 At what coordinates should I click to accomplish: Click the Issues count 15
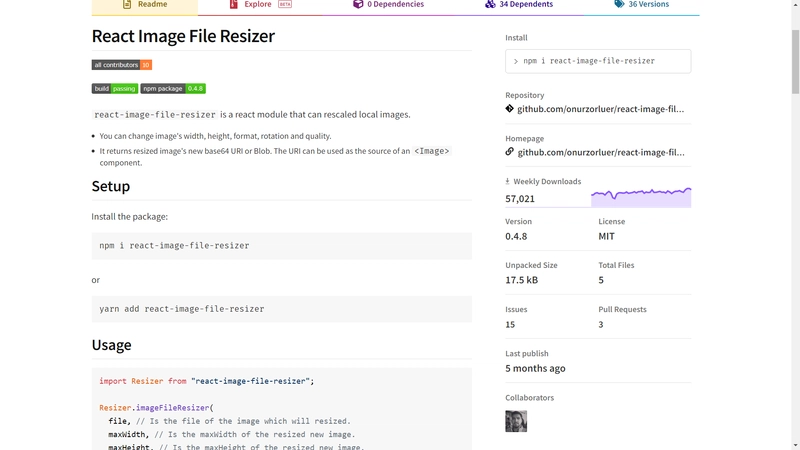coord(510,324)
